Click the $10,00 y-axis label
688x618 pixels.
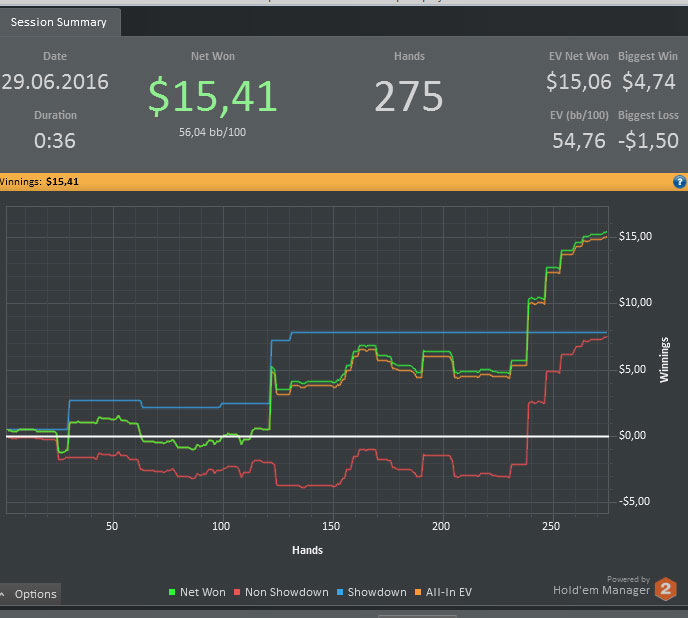pos(635,302)
